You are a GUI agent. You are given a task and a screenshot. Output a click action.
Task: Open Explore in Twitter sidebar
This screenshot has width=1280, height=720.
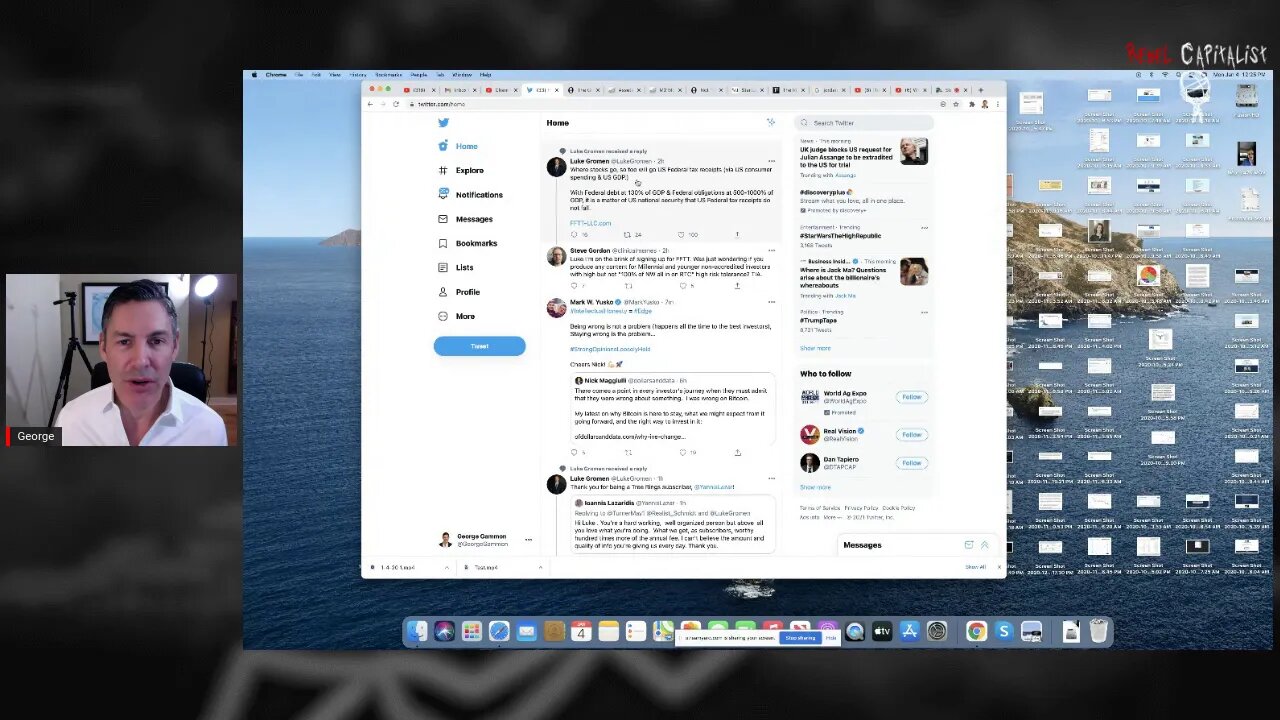pyautogui.click(x=461, y=170)
